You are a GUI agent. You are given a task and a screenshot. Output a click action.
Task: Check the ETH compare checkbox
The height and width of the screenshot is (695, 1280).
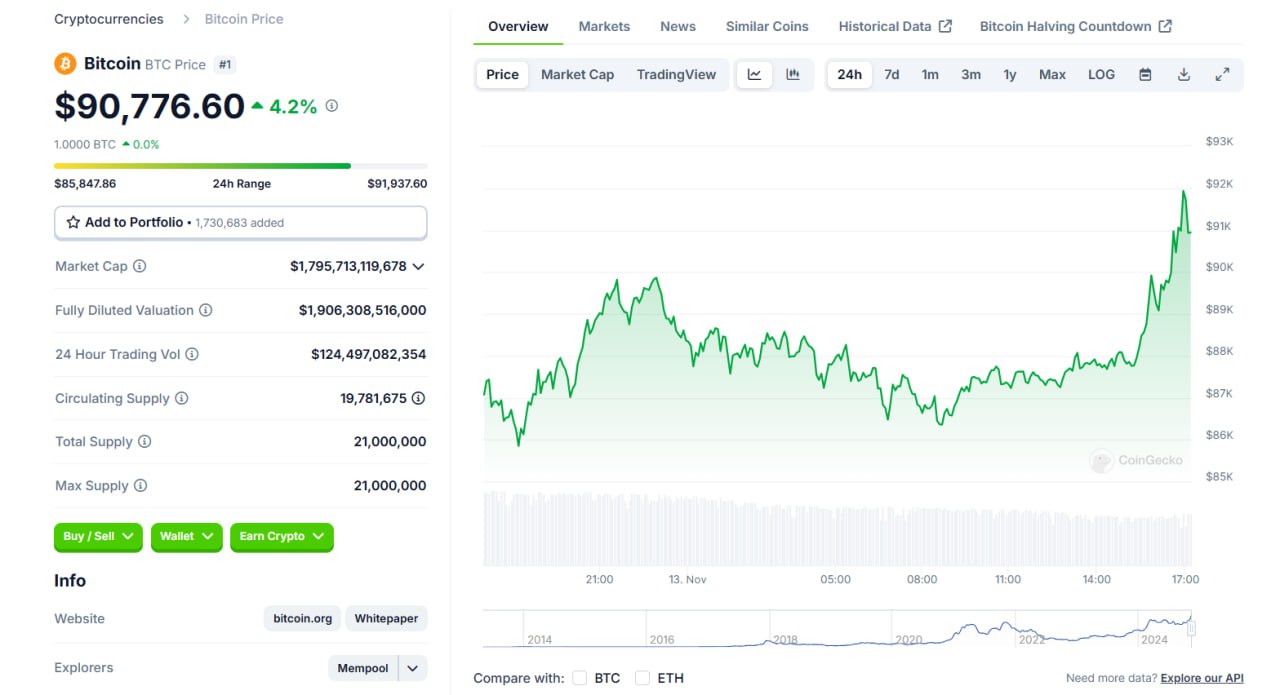[642, 678]
